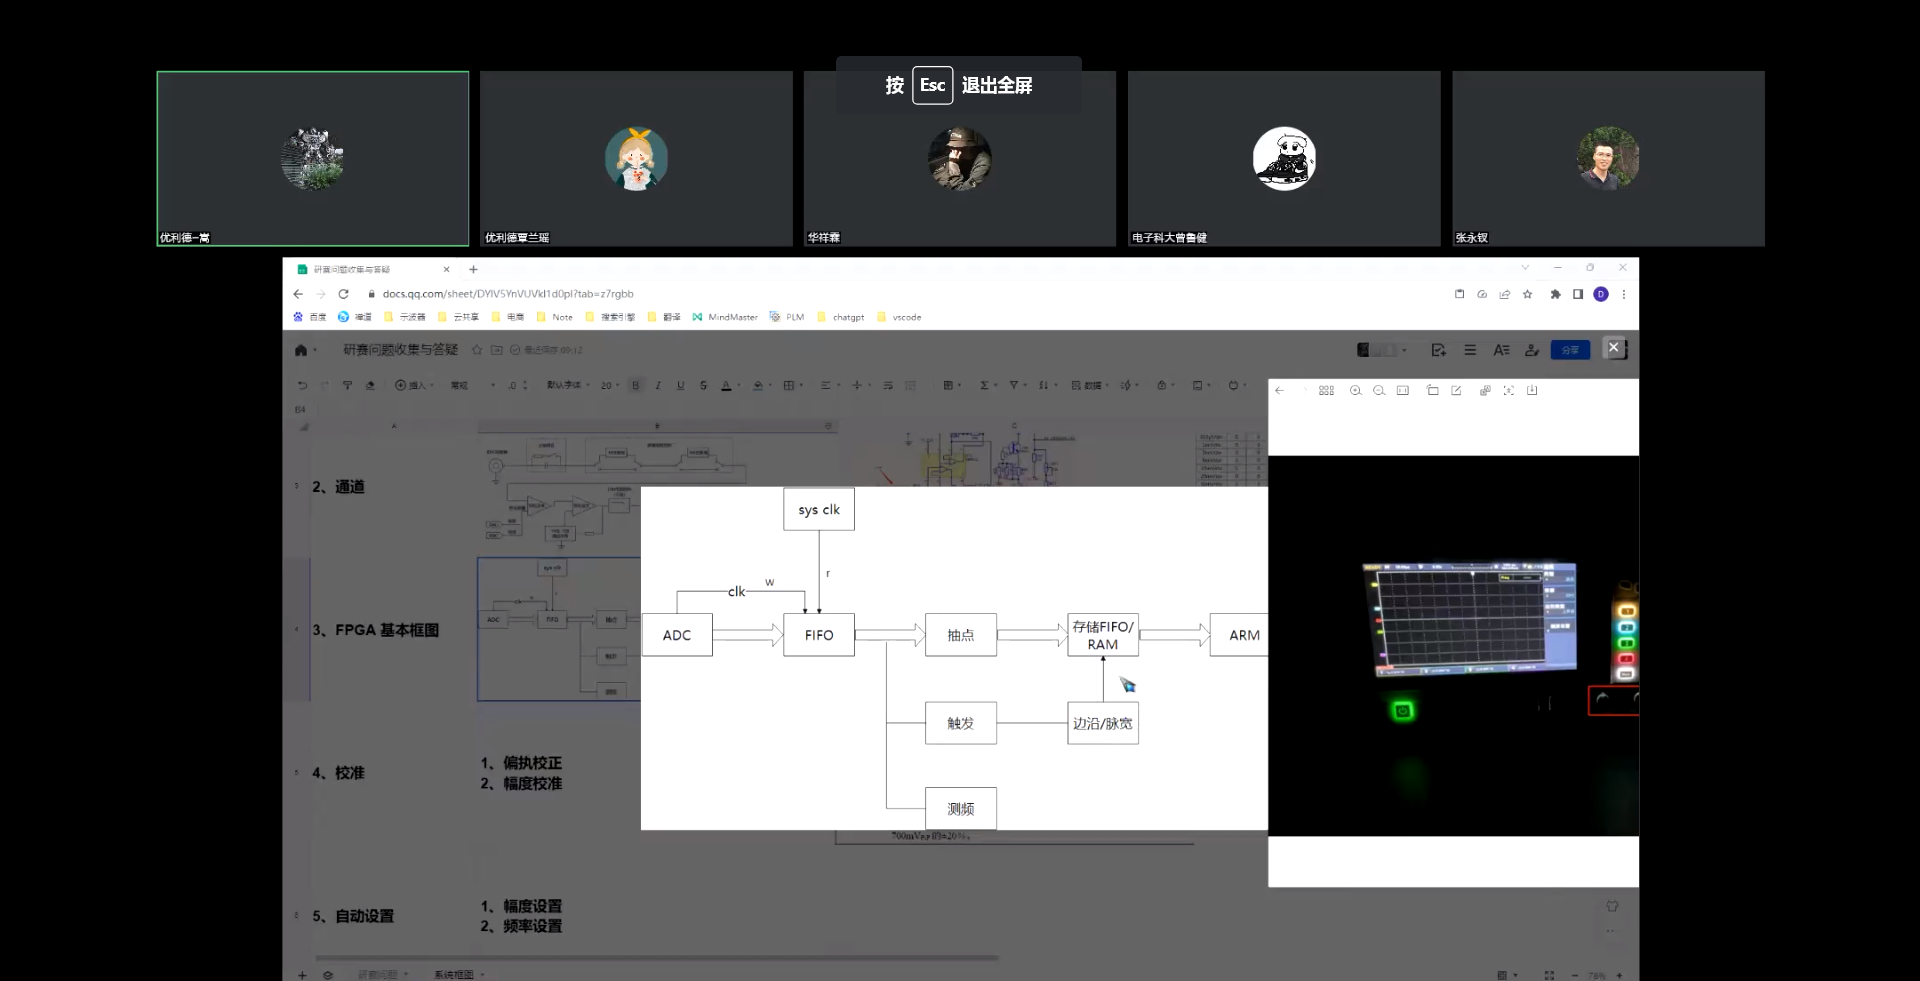
Task: Click the ADC block in diagram
Action: (677, 635)
